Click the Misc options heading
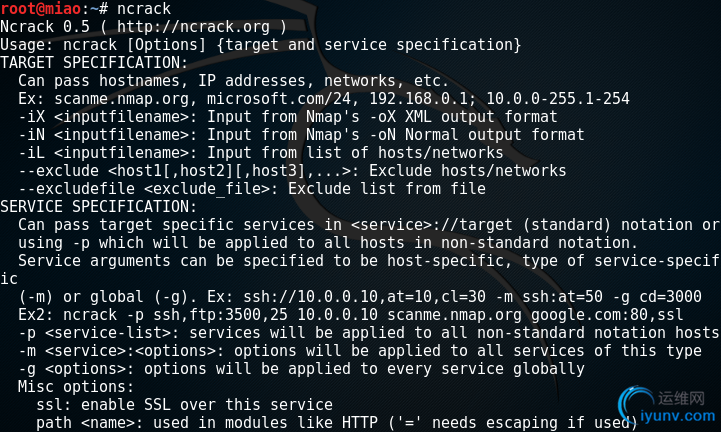The image size is (721, 432). click(76, 386)
